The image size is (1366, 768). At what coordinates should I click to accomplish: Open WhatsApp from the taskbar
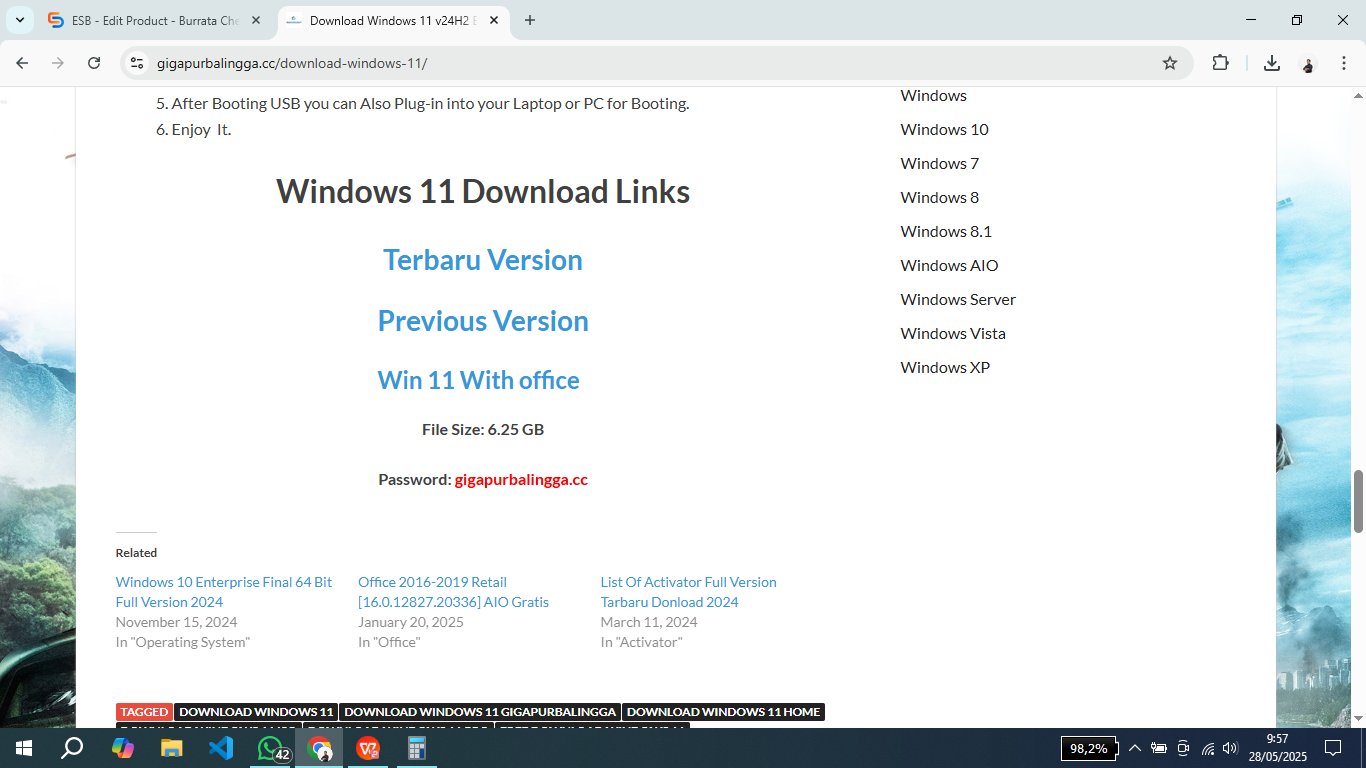tap(270, 748)
